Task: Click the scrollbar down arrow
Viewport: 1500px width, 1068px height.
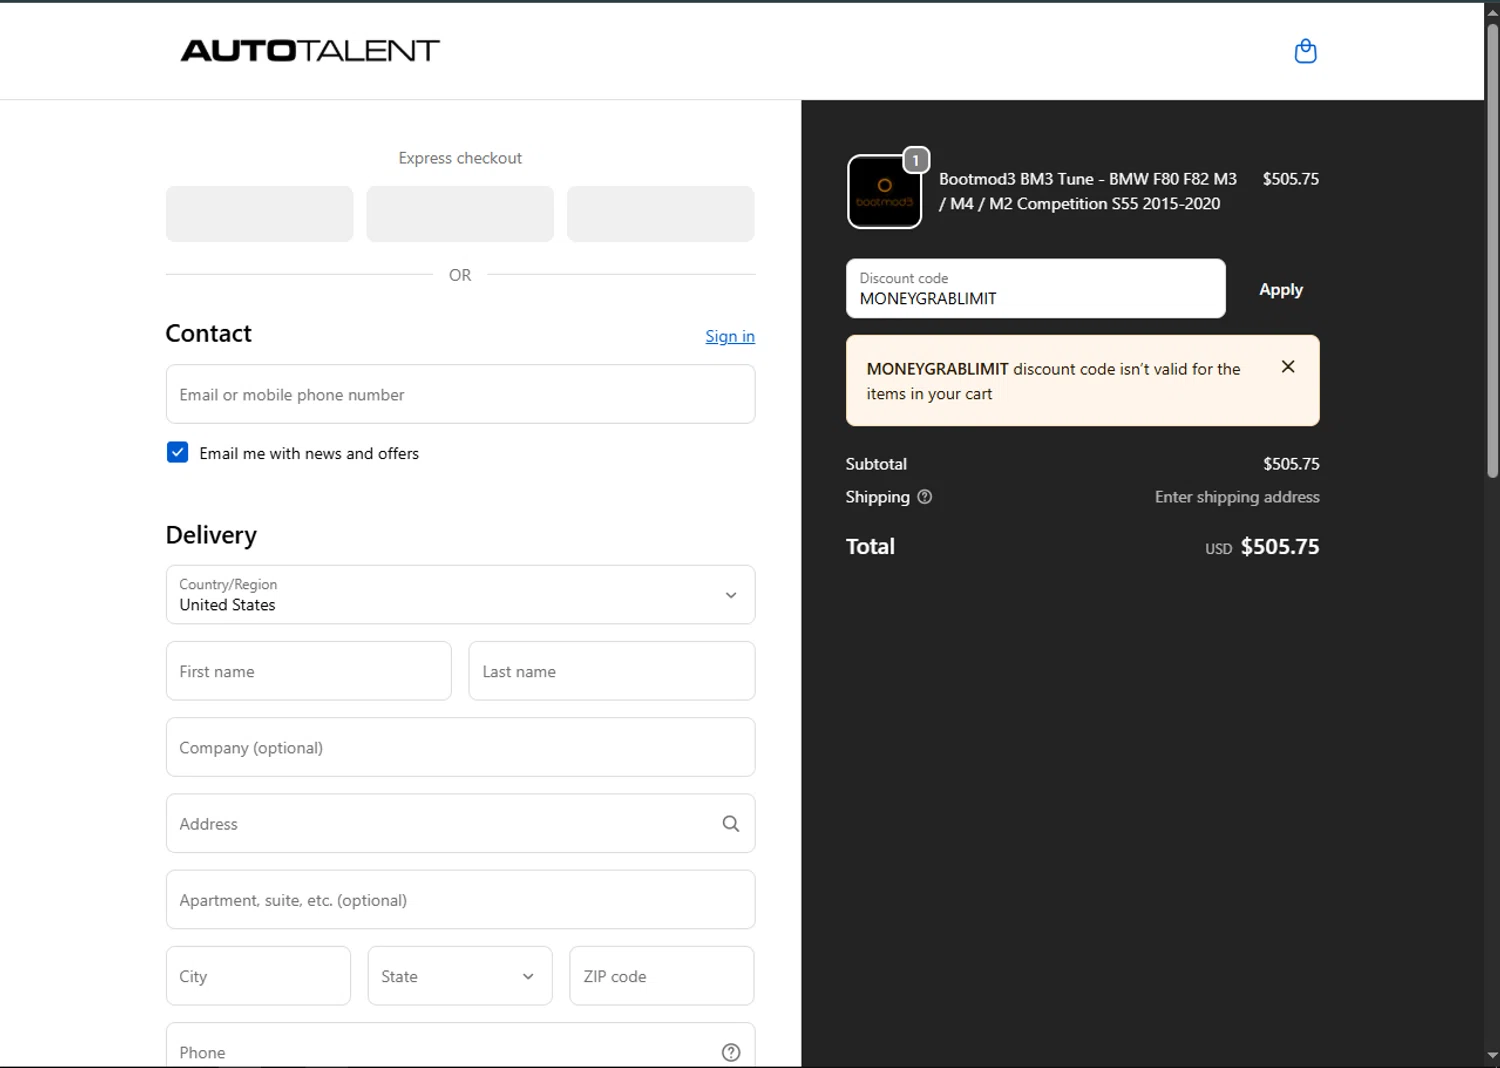Action: coord(1492,1055)
